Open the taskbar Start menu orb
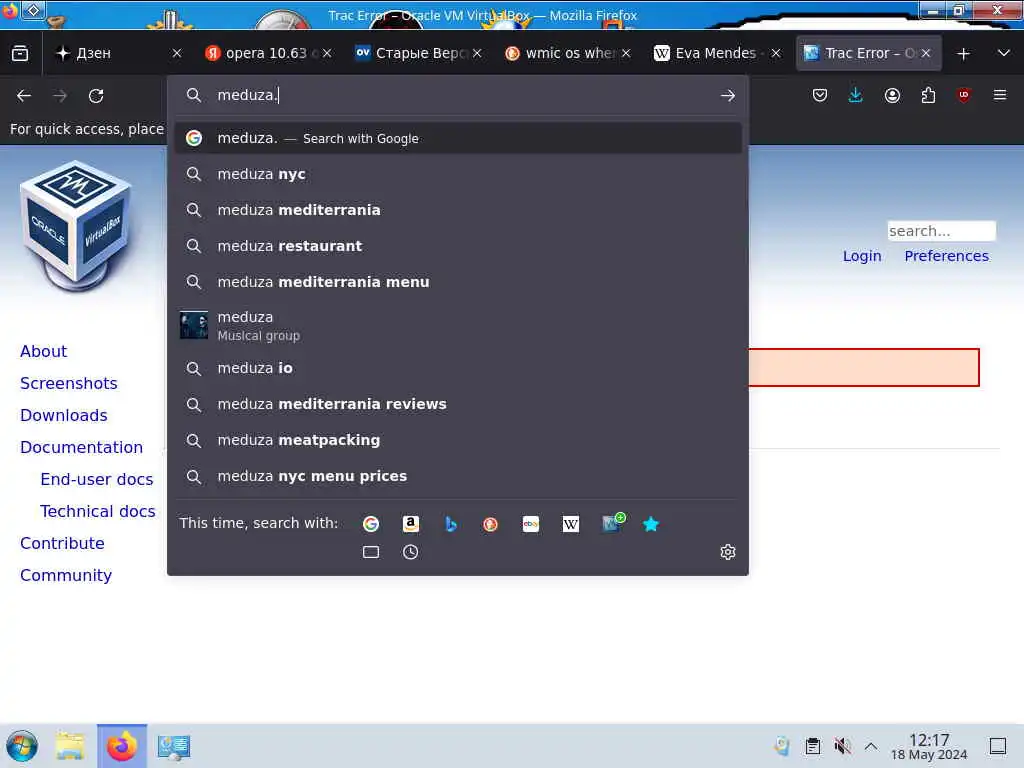This screenshot has height=768, width=1024. click(22, 746)
